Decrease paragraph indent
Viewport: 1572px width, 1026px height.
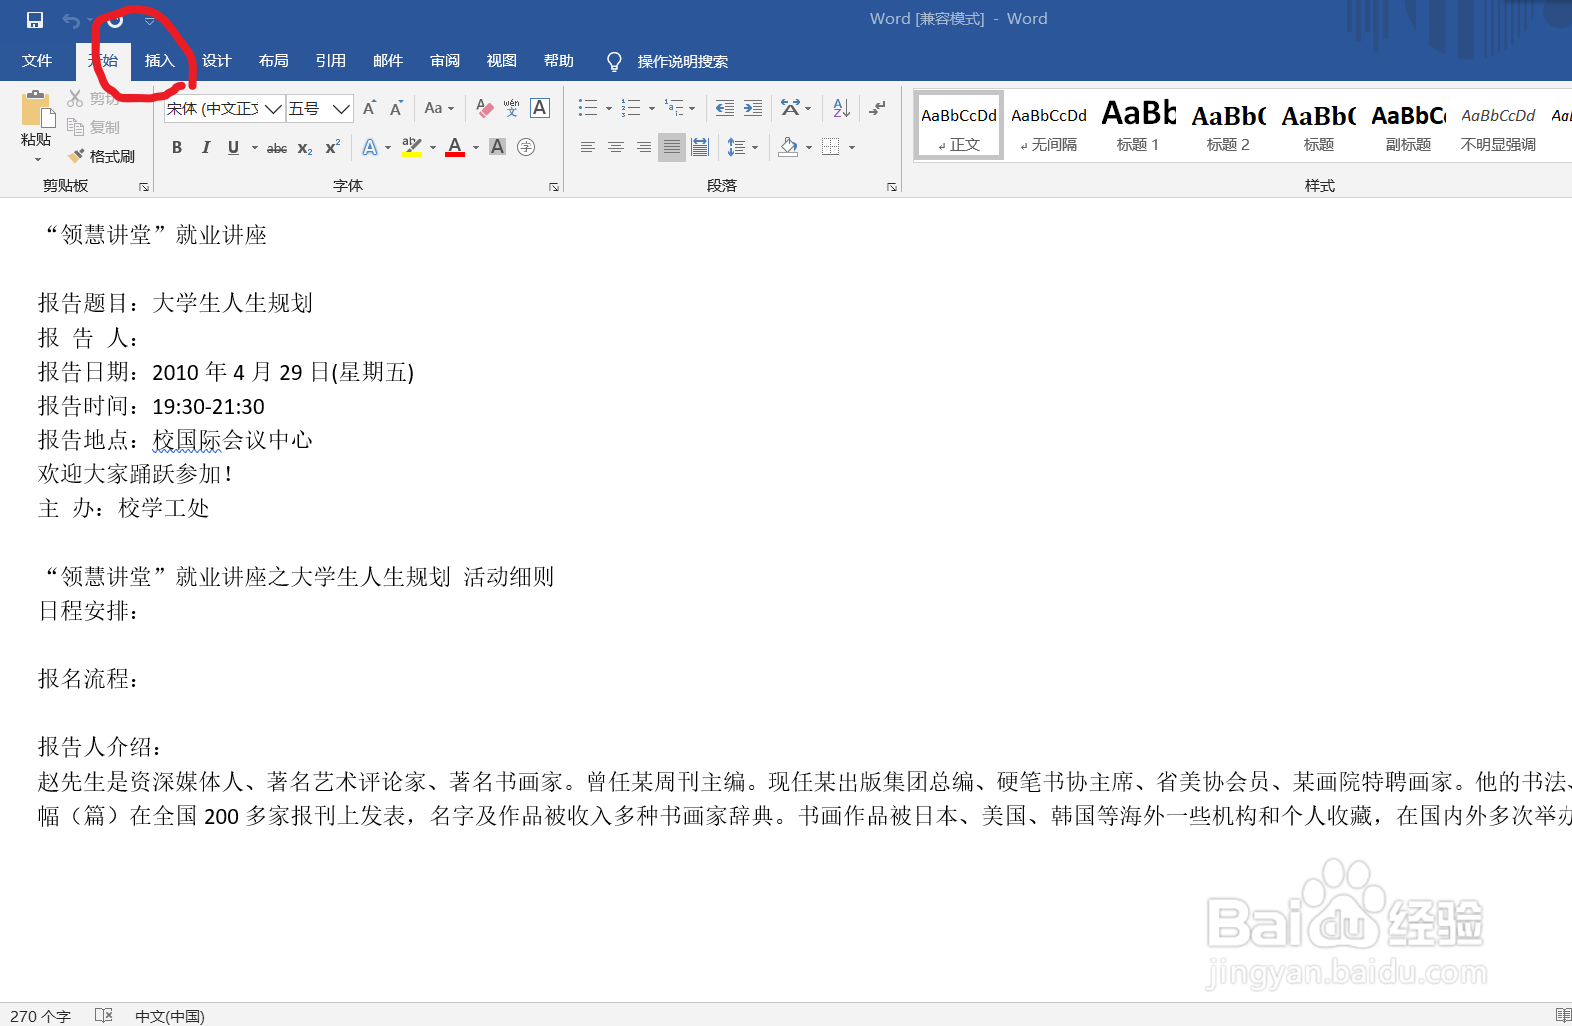tap(725, 108)
